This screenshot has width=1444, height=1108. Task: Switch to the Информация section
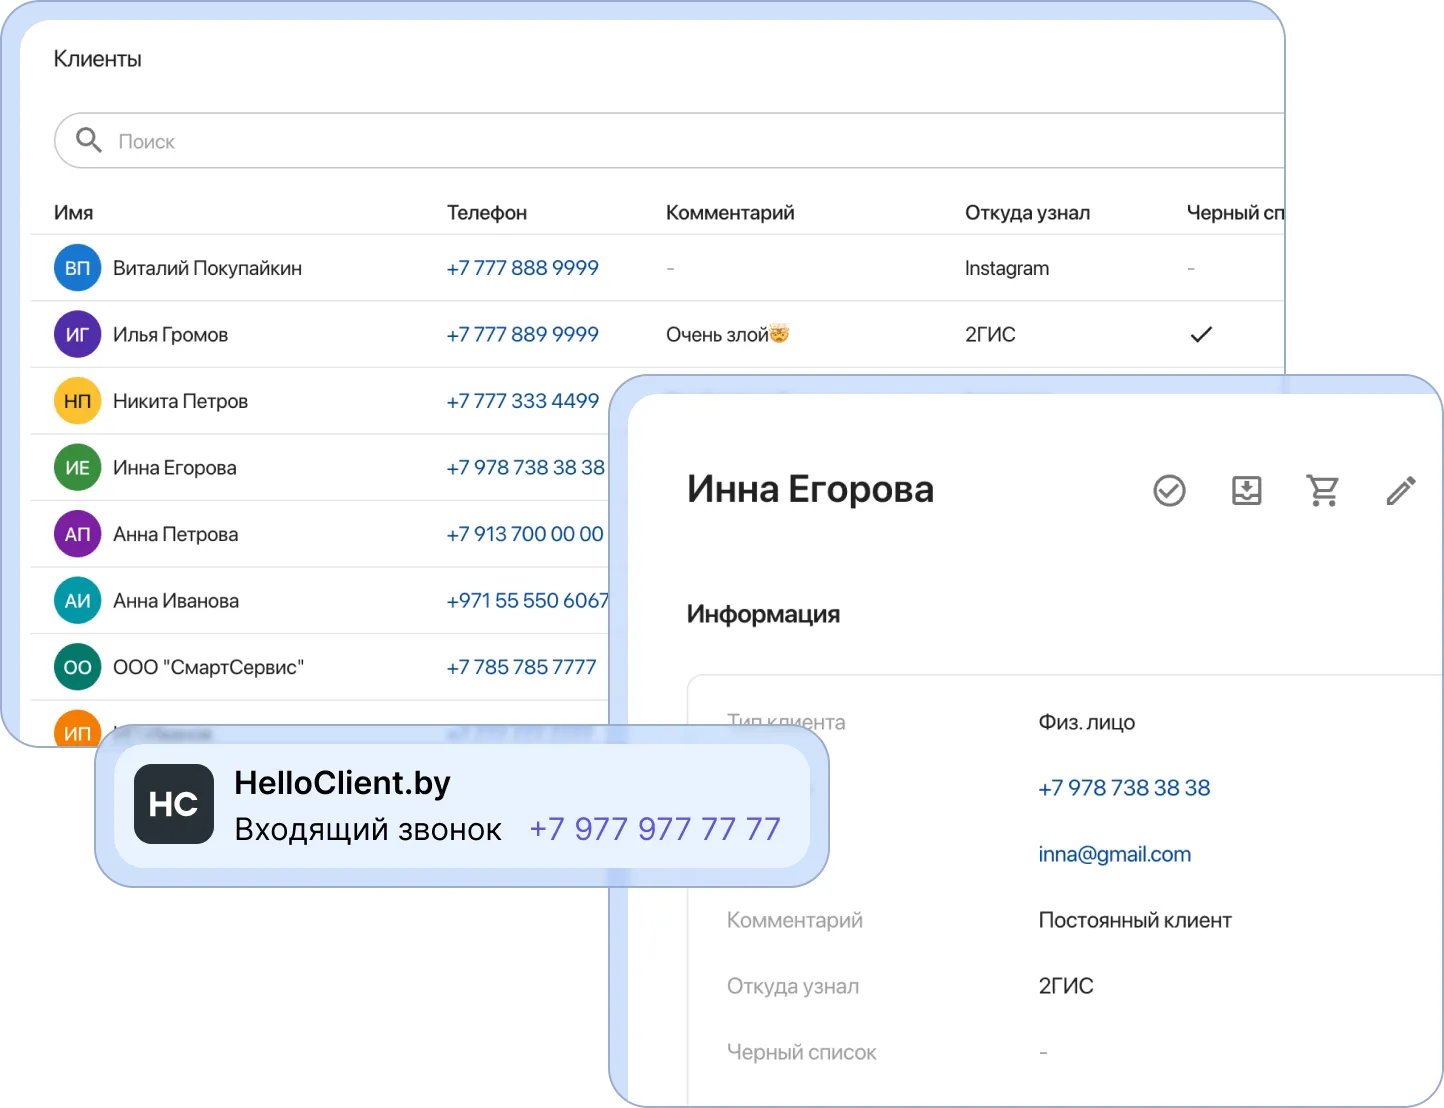coord(764,613)
